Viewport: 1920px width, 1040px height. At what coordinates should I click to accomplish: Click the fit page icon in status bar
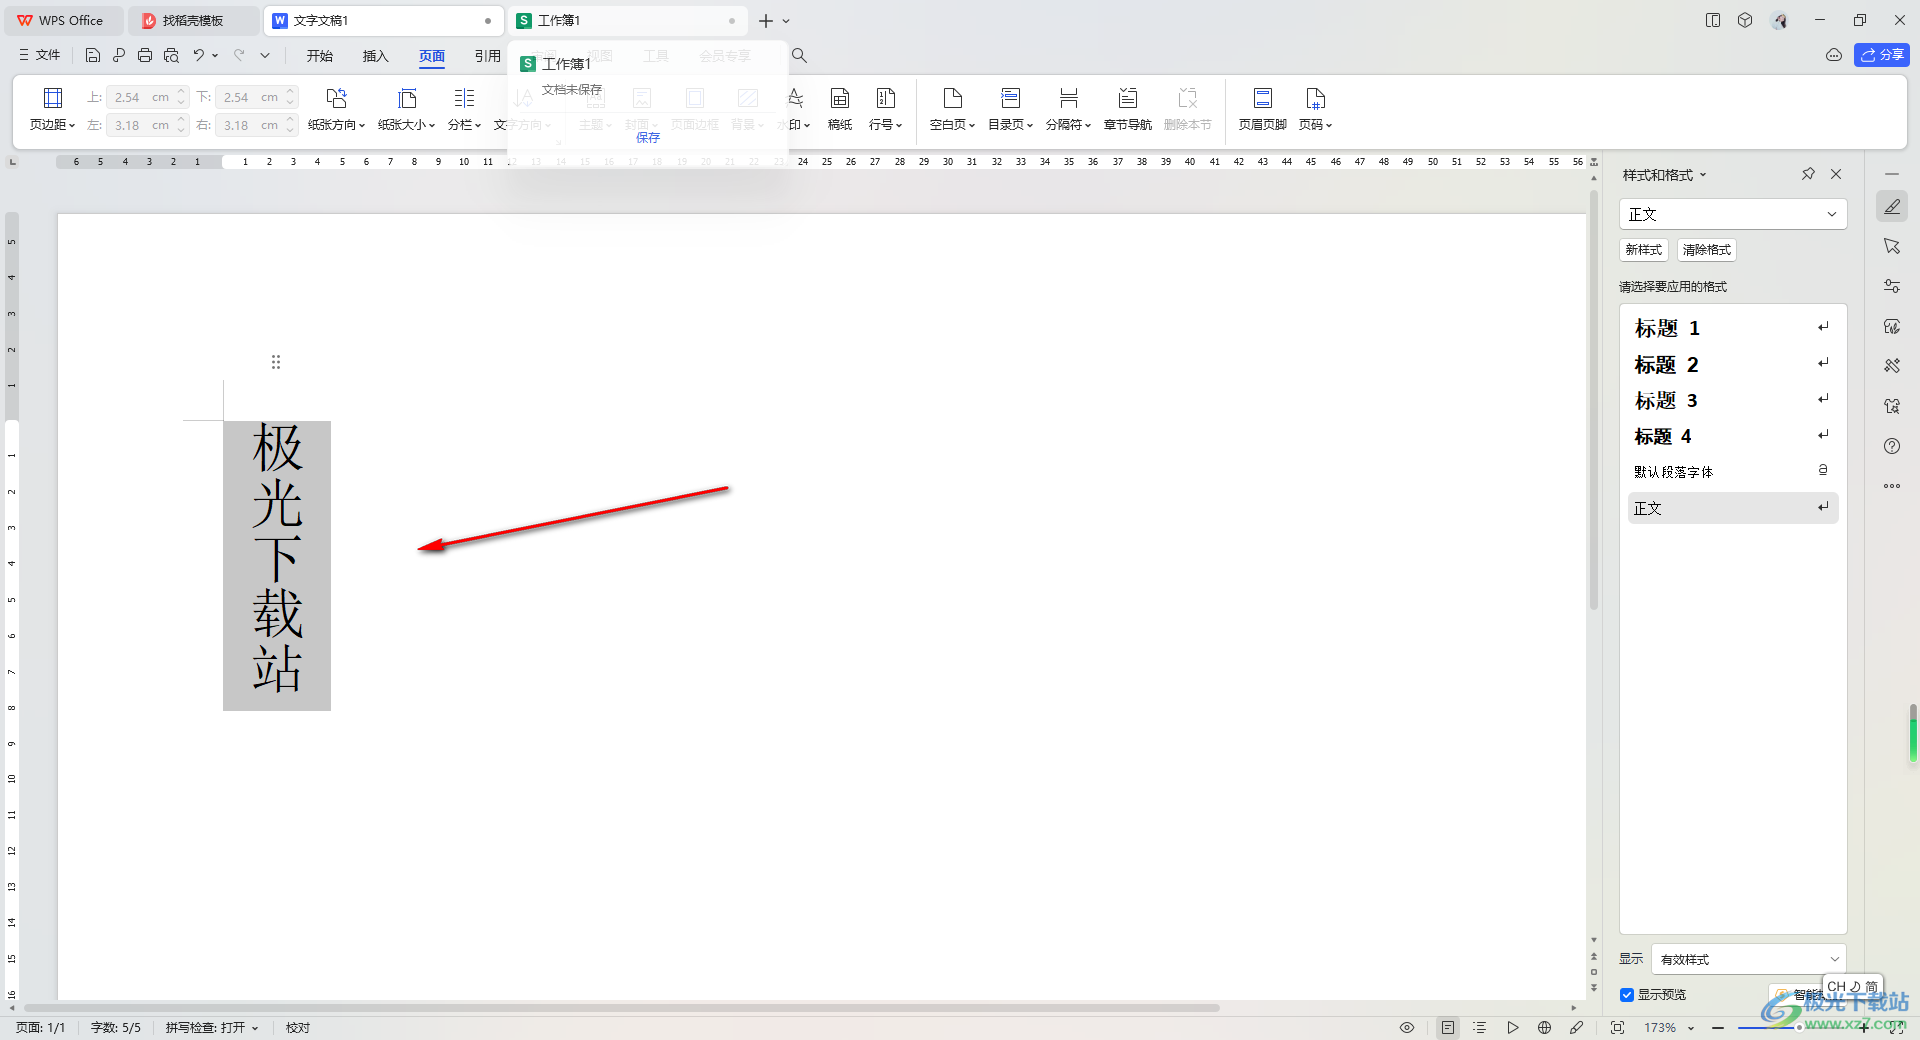[x=1617, y=1027]
